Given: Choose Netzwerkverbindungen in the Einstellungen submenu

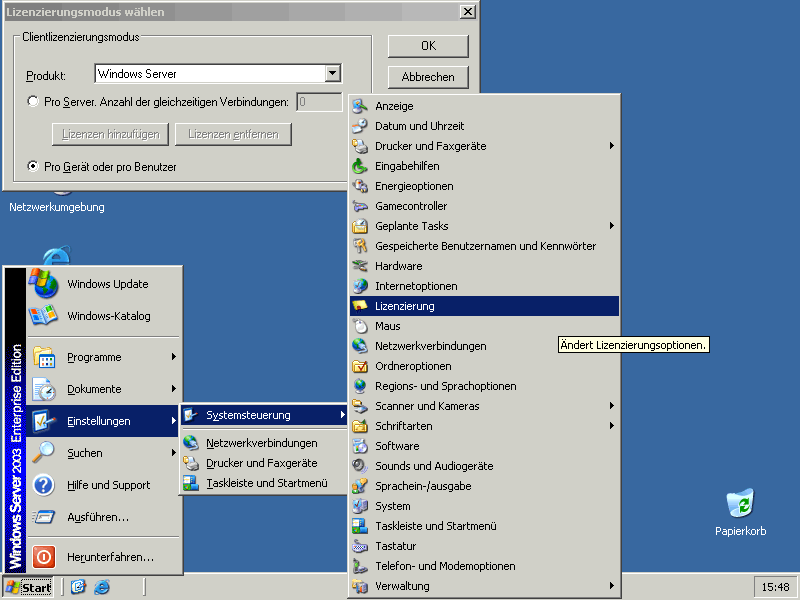Looking at the screenshot, I should click(x=264, y=443).
